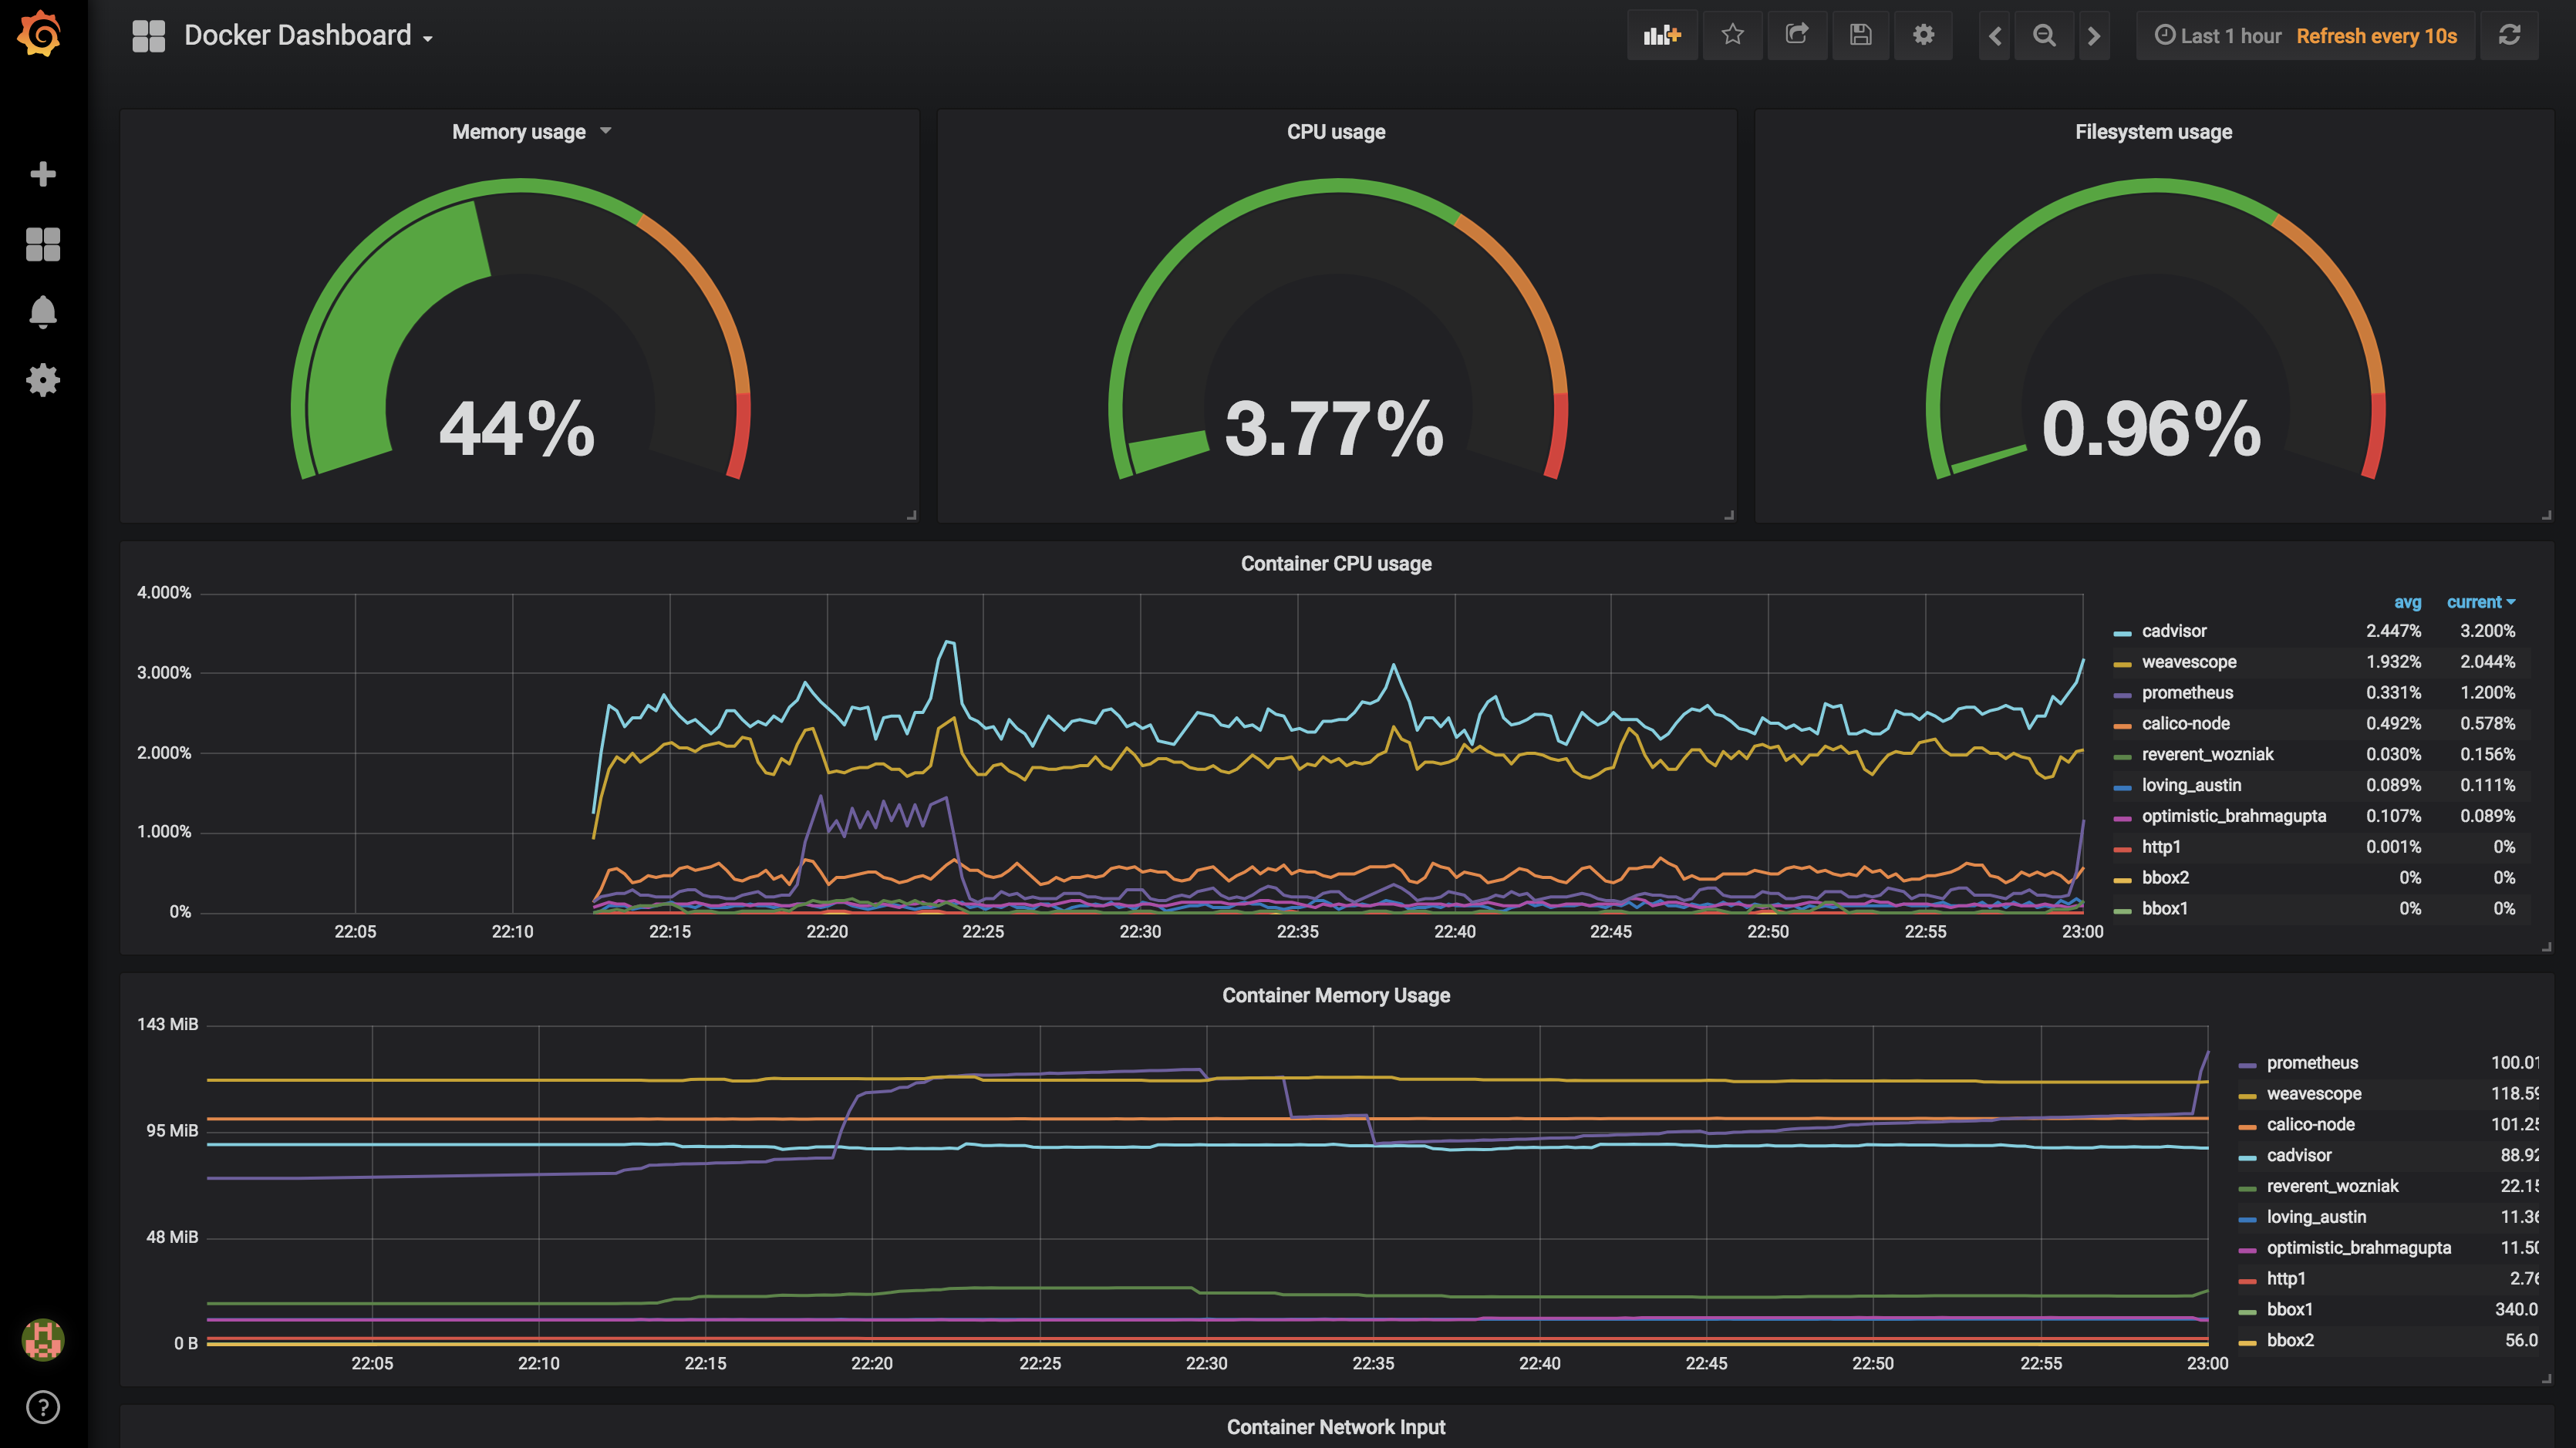Change calico-node color swatch in Memory legend
The width and height of the screenshot is (2576, 1448).
[x=2247, y=1127]
